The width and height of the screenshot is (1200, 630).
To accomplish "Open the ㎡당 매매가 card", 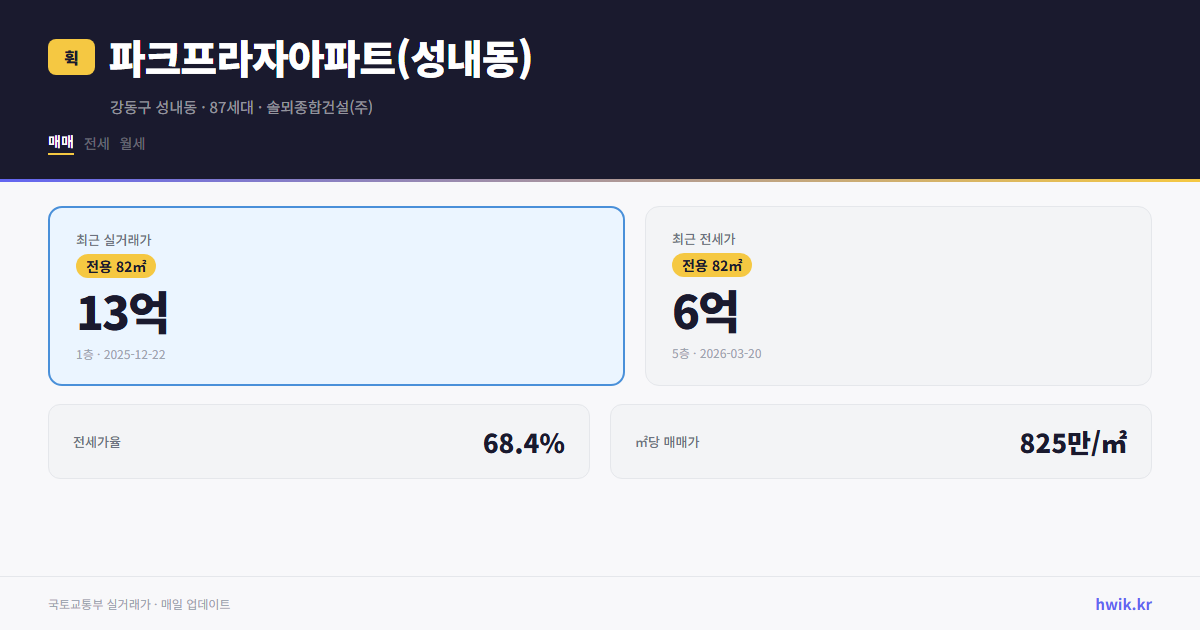I will click(880, 441).
